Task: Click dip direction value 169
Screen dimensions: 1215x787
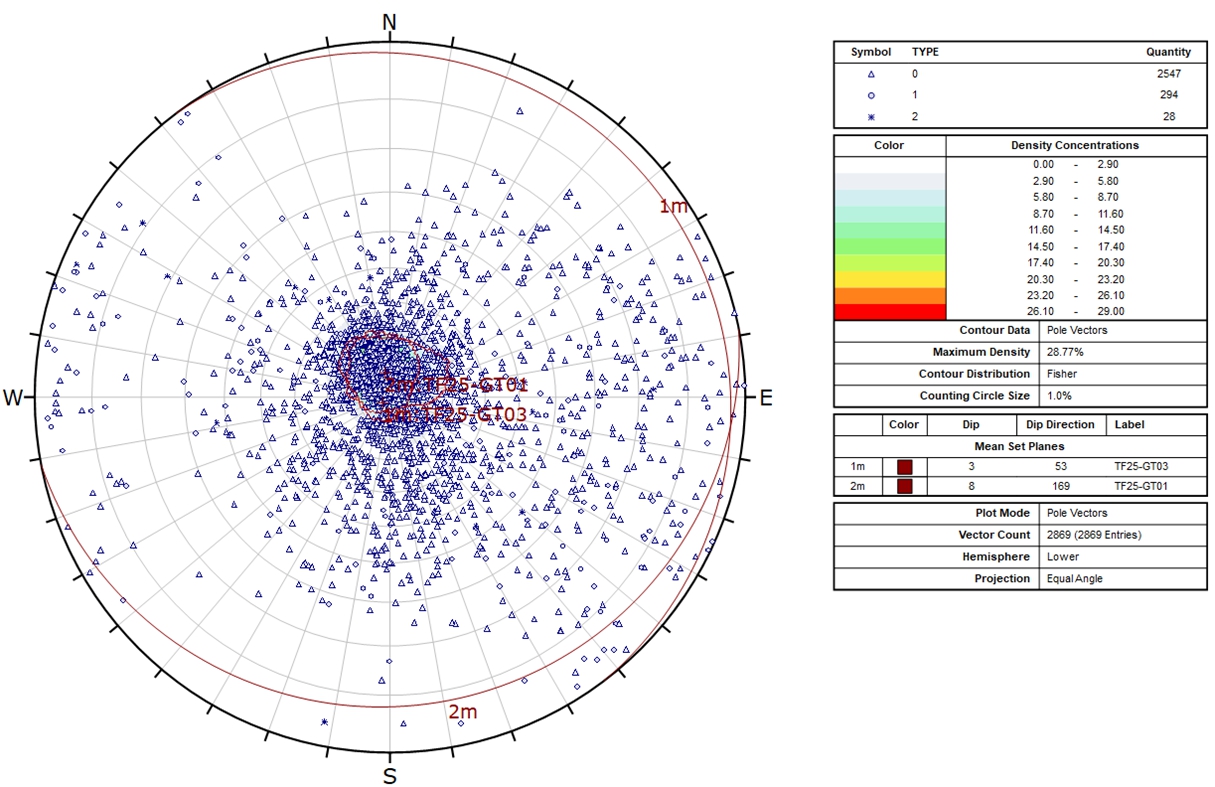Action: pyautogui.click(x=1061, y=487)
